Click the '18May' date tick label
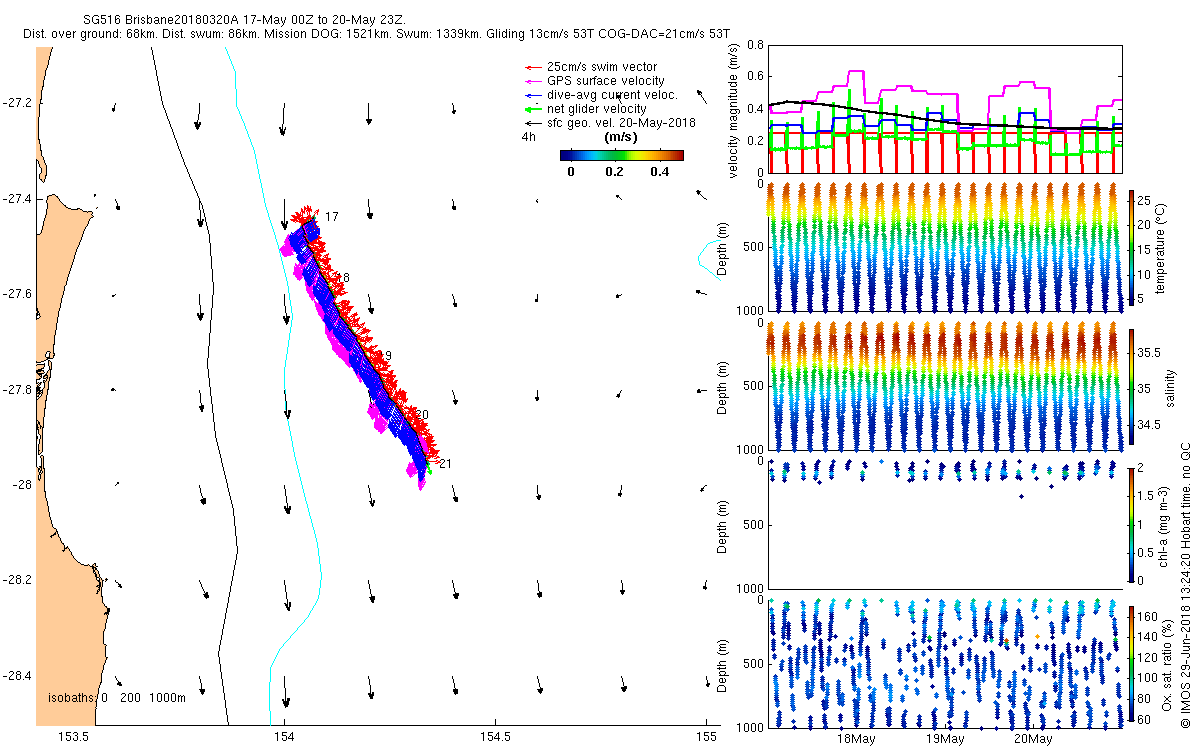Viewport: 1200px width, 750px height. click(x=855, y=740)
